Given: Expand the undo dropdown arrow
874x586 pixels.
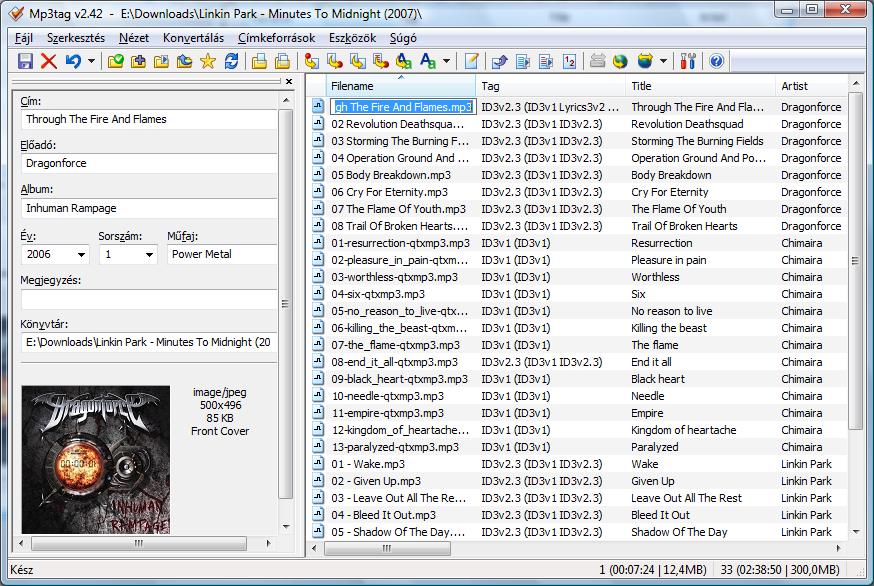Looking at the screenshot, I should click(x=92, y=62).
